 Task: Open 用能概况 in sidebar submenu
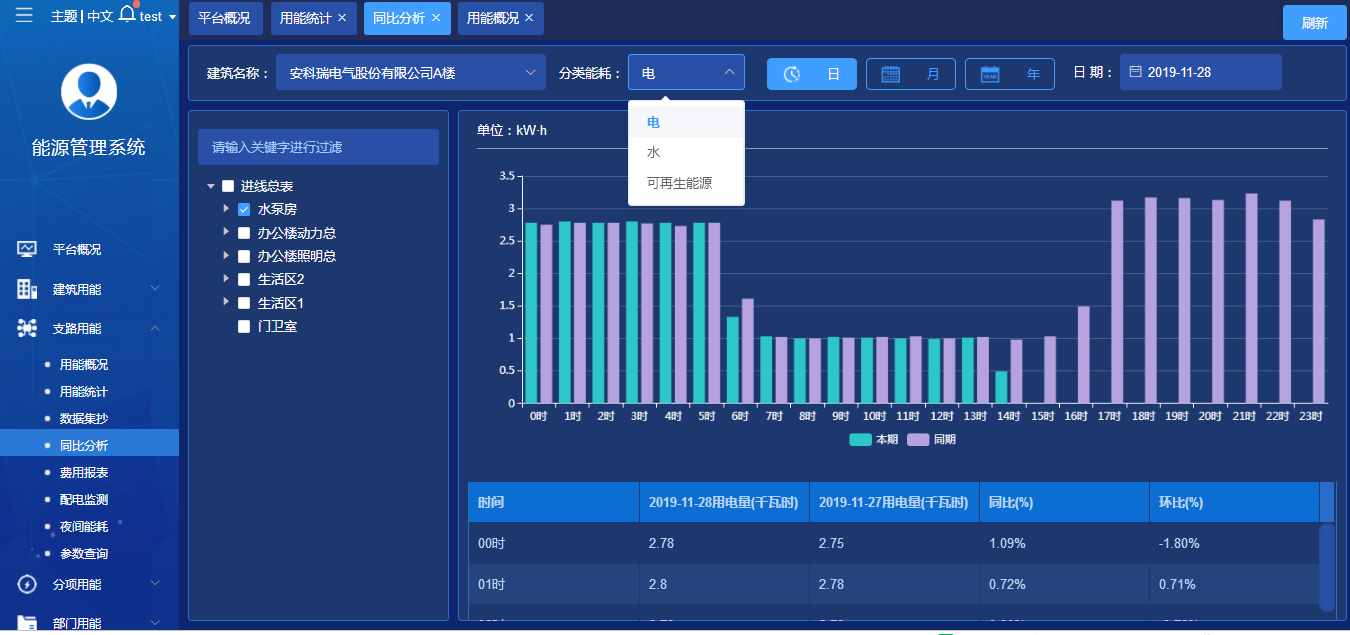click(84, 365)
